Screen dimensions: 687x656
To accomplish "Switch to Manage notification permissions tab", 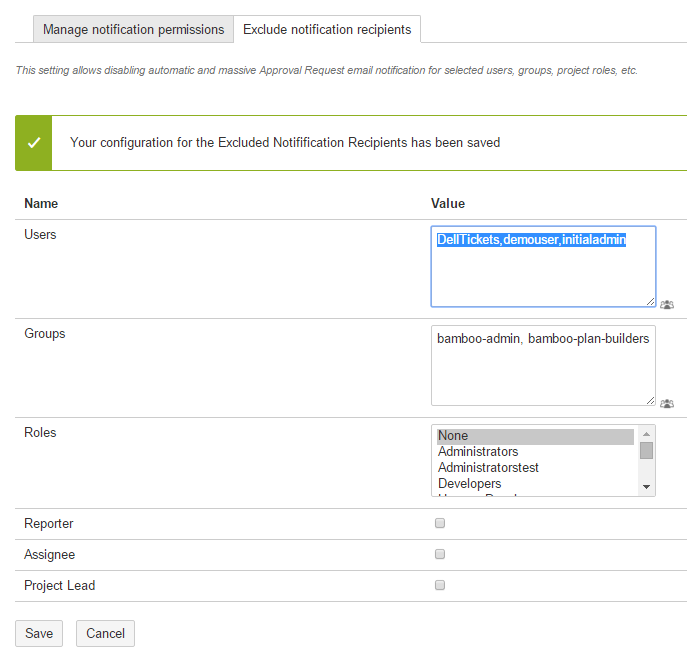I will 133,30.
